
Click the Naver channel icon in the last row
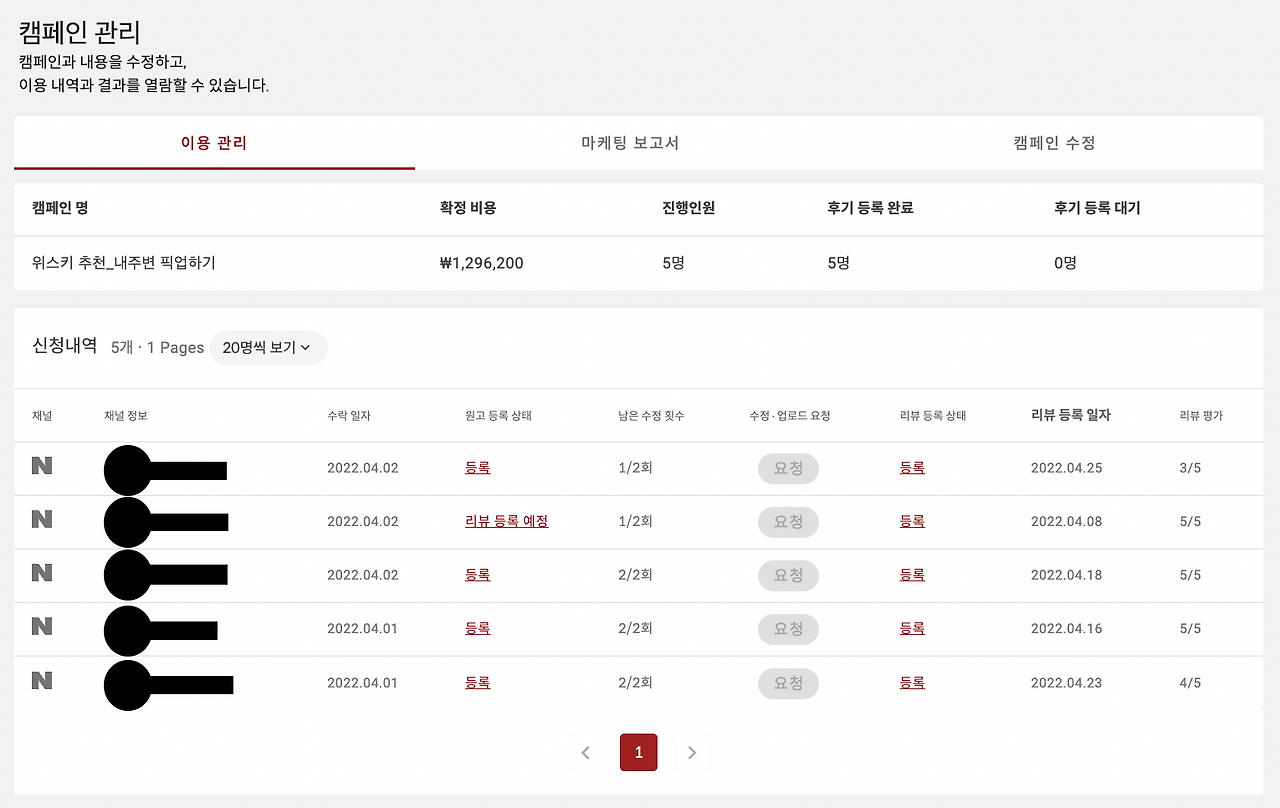[42, 683]
